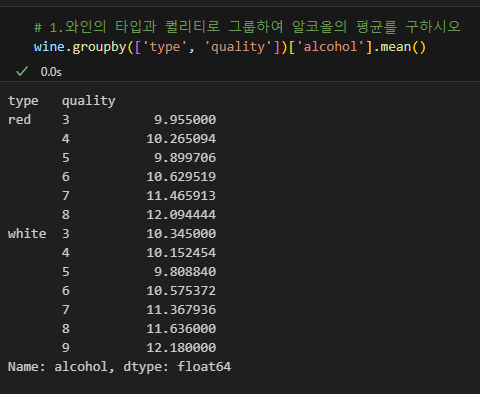Click value 9.899706
Image resolution: width=480 pixels, height=394 pixels.
pyautogui.click(x=185, y=158)
